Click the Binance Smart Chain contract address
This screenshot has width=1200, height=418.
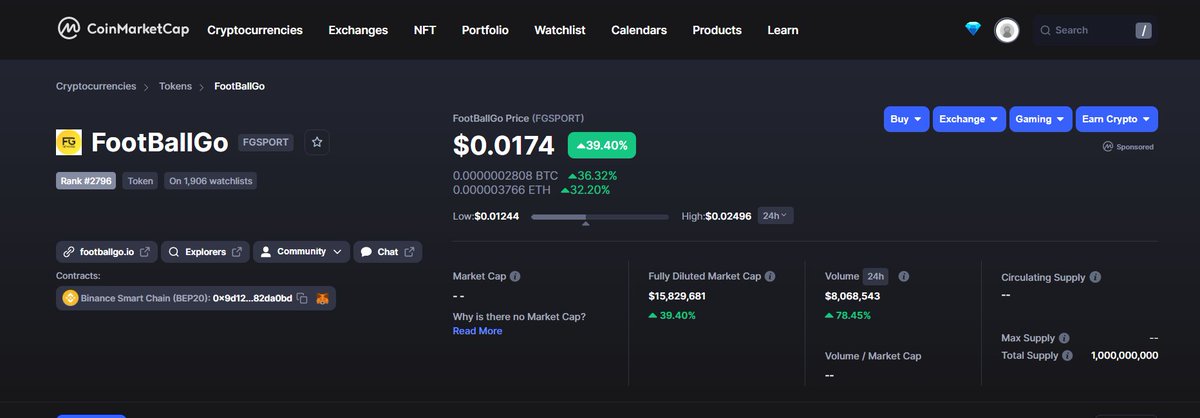(x=253, y=298)
